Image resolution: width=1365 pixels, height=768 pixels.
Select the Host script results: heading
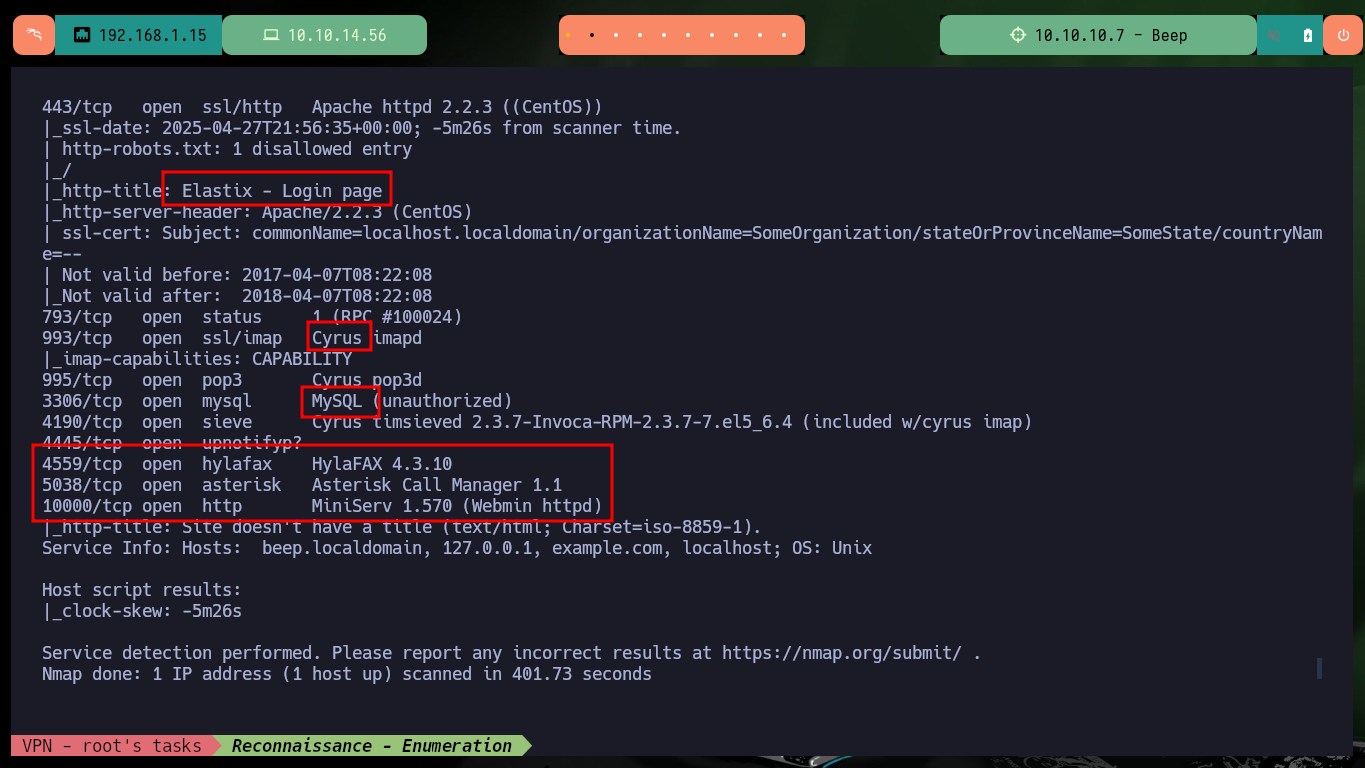(x=142, y=590)
